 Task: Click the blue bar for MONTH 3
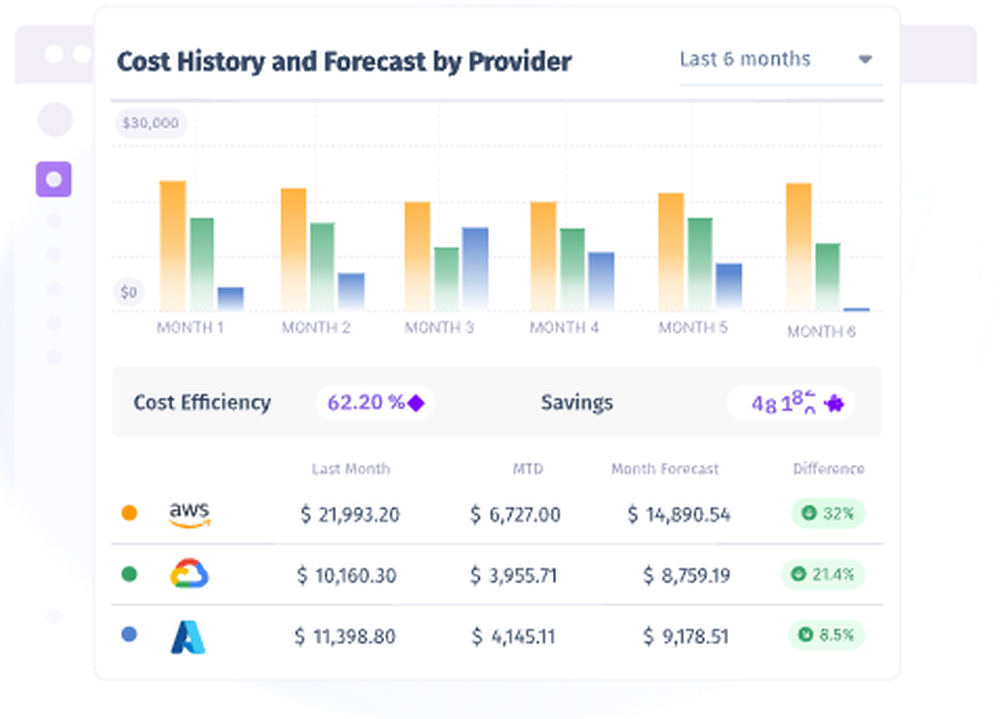pyautogui.click(x=475, y=269)
